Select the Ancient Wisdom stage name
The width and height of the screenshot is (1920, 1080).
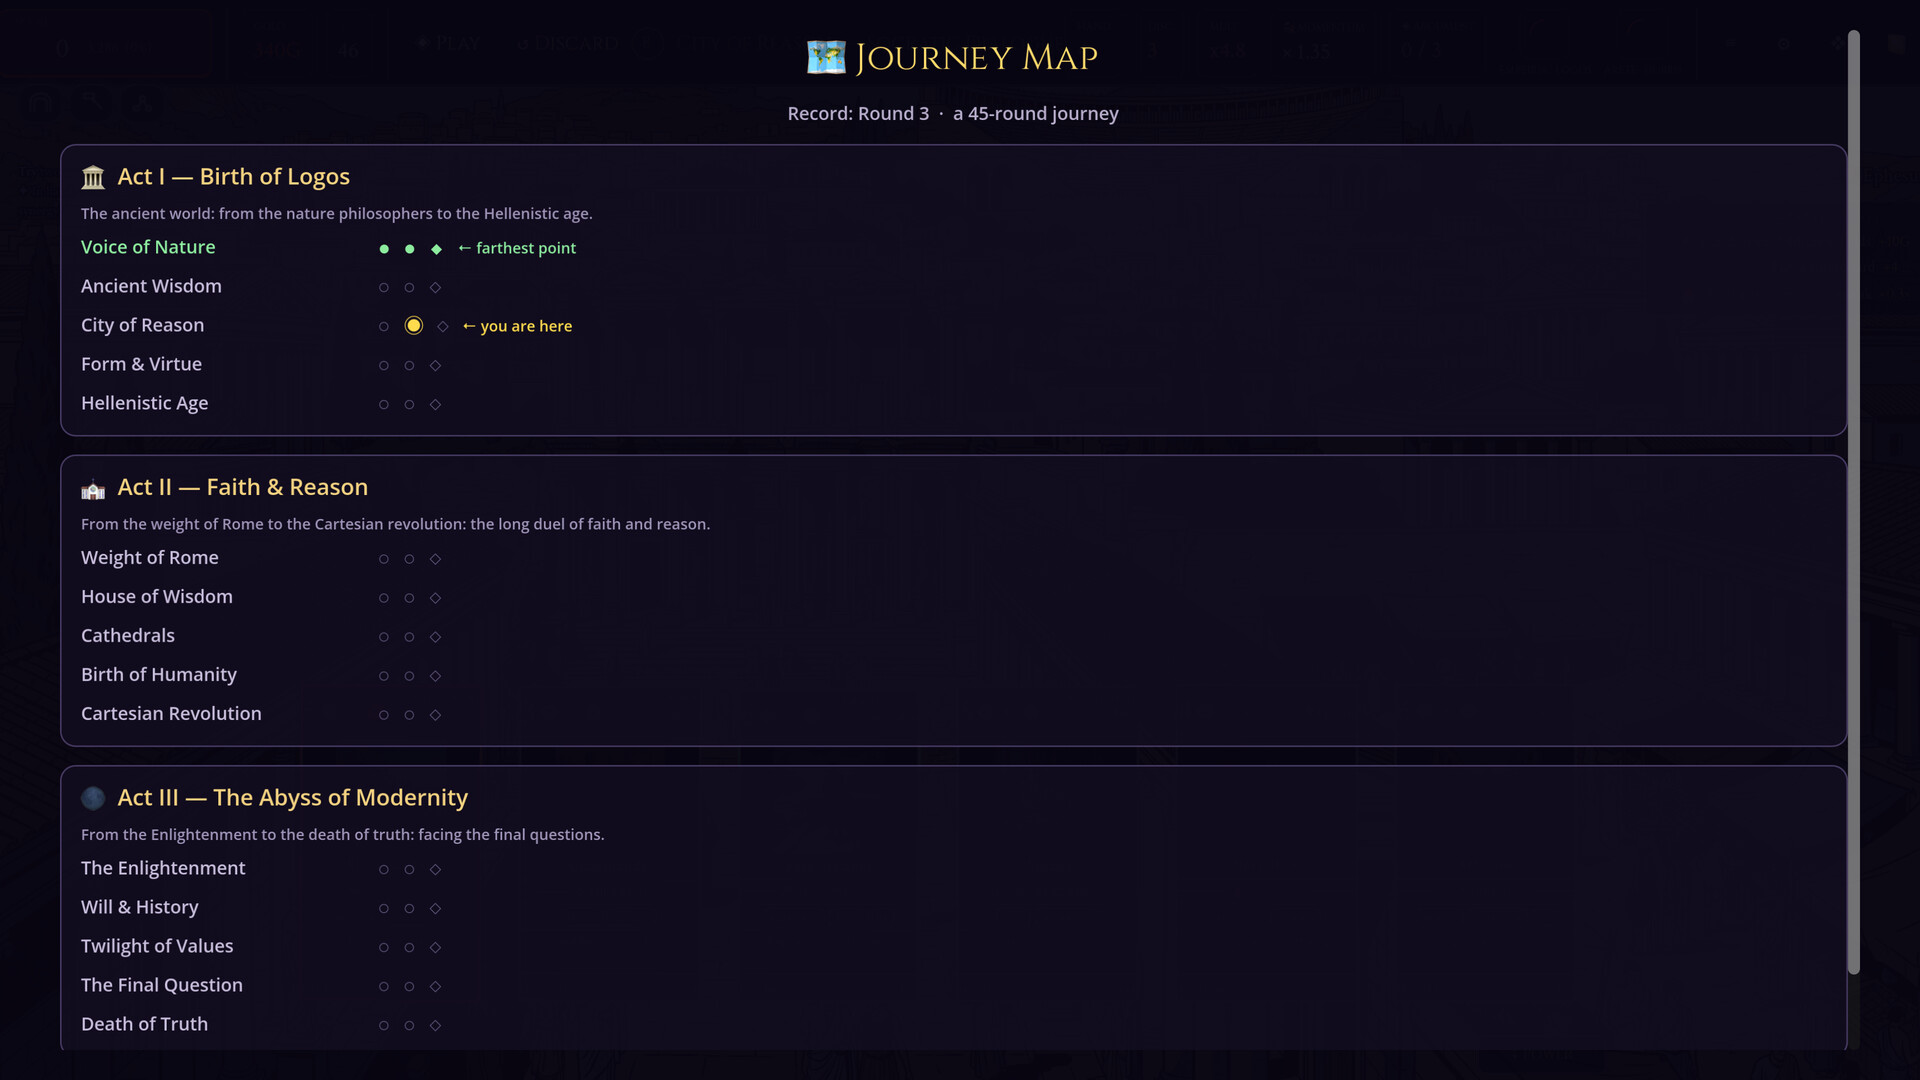click(151, 286)
